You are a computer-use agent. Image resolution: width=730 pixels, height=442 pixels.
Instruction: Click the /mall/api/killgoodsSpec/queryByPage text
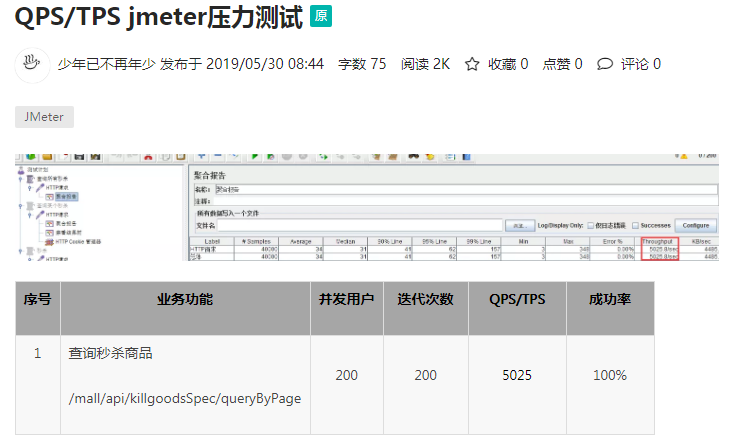185,399
